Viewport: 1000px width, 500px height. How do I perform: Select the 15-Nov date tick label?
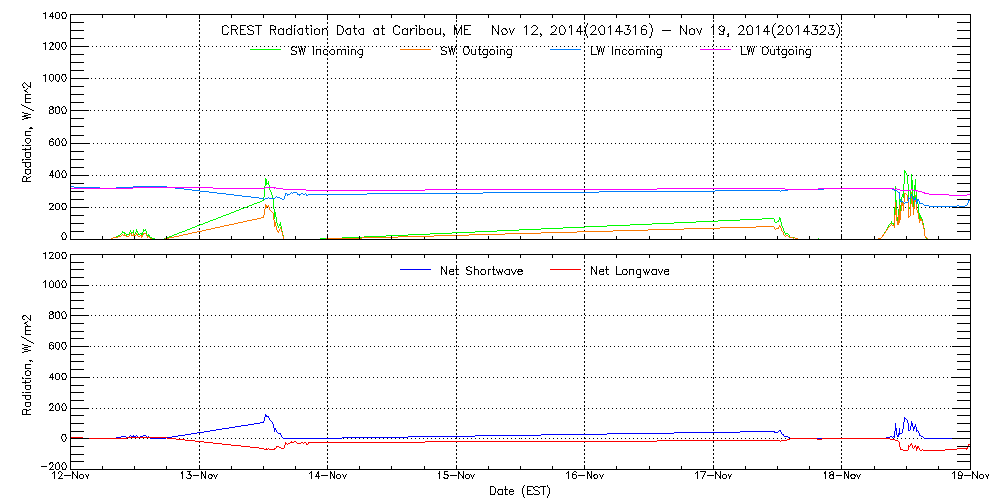point(457,476)
